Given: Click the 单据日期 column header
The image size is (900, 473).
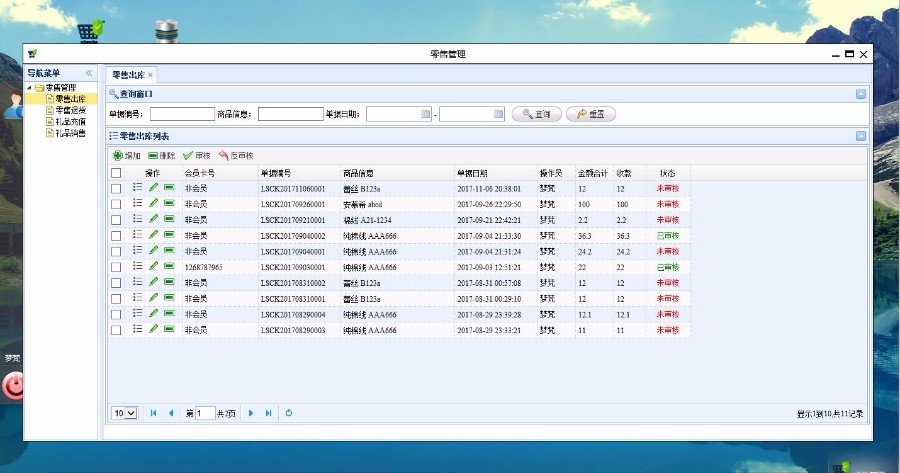Looking at the screenshot, I should click(472, 173).
